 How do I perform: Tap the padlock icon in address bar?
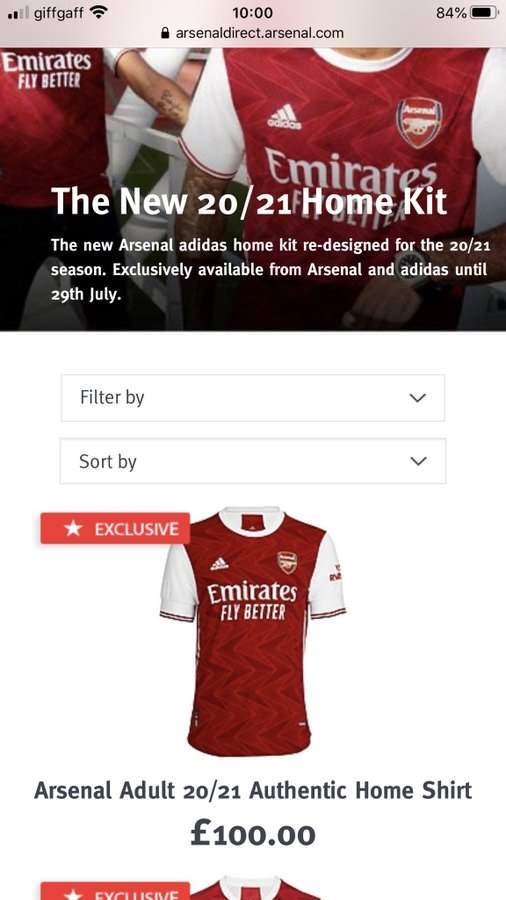[166, 33]
